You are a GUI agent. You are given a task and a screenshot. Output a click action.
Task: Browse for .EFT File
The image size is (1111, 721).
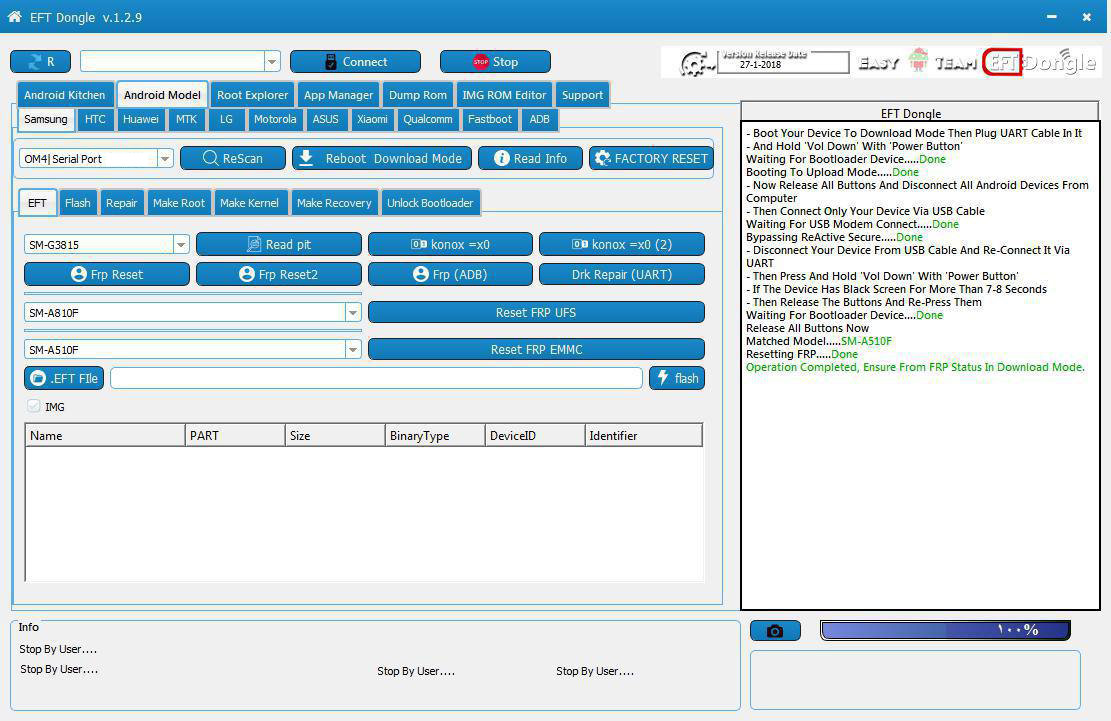pyautogui.click(x=64, y=378)
